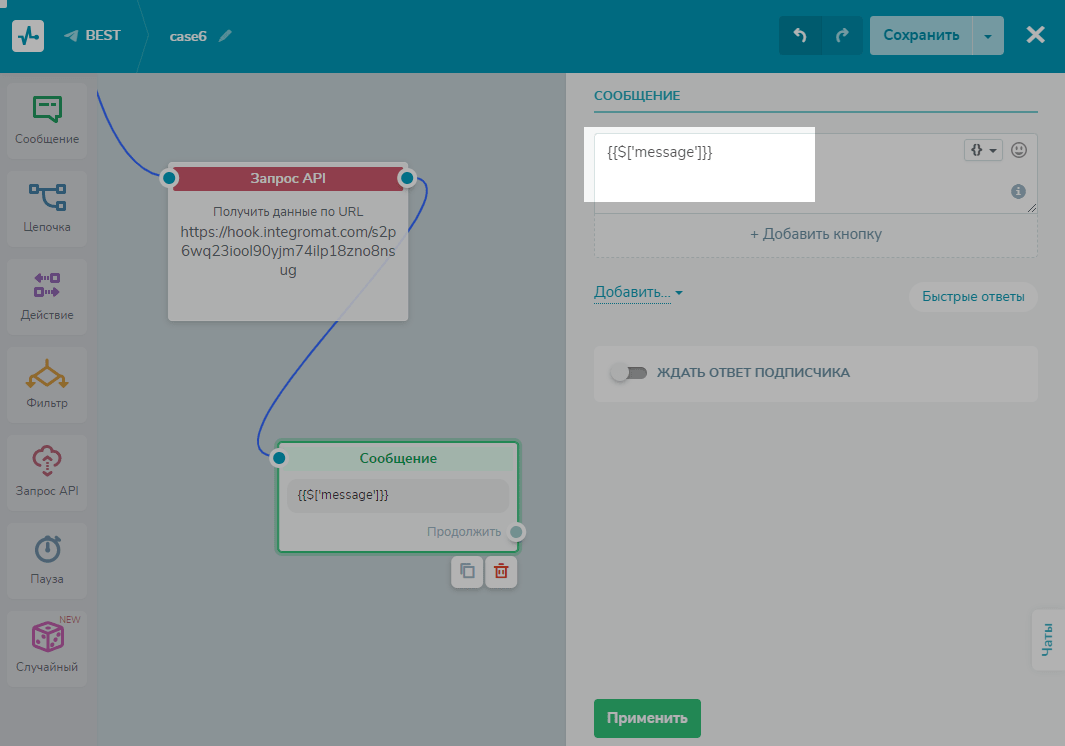Add a Пауза block from sidebar
The width and height of the screenshot is (1065, 746).
[x=47, y=560]
